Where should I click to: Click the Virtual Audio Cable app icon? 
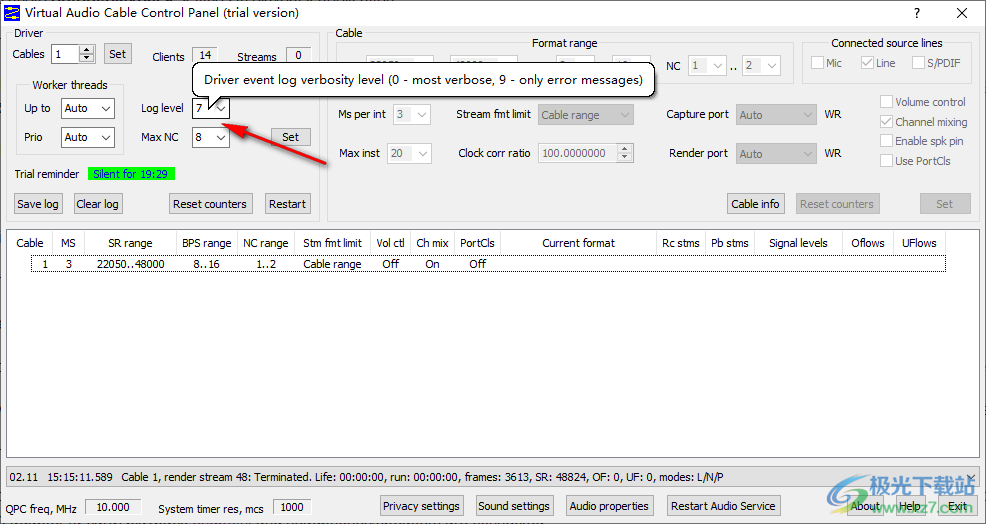tap(12, 13)
